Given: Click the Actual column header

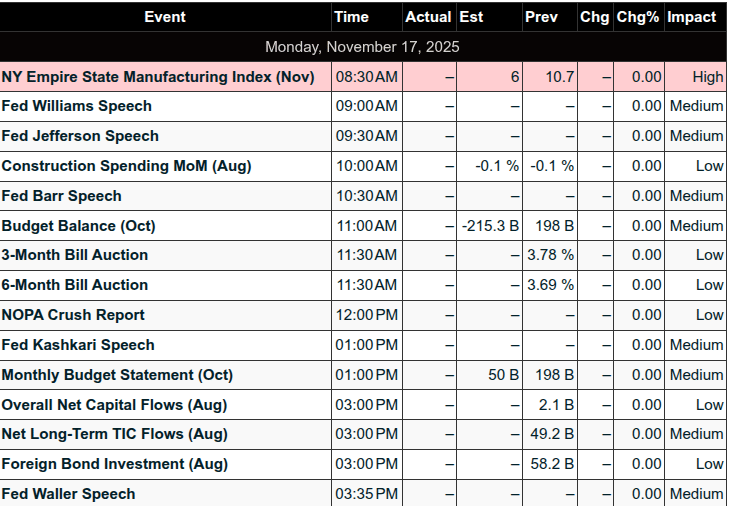Looking at the screenshot, I should click(x=428, y=17).
